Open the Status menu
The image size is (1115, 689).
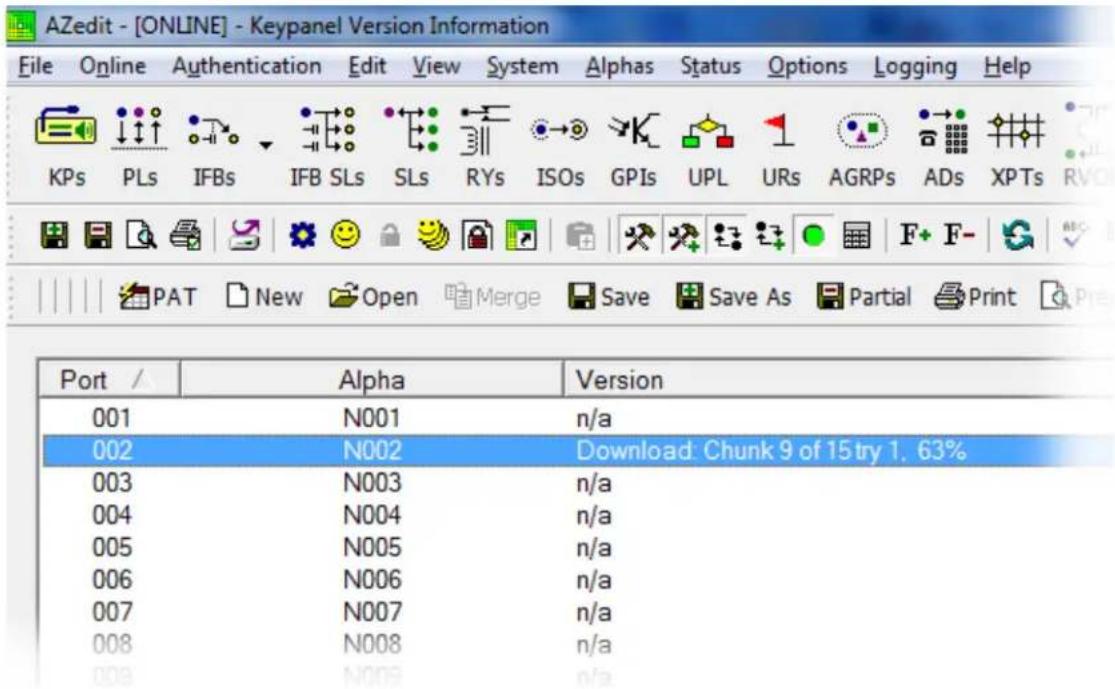710,66
